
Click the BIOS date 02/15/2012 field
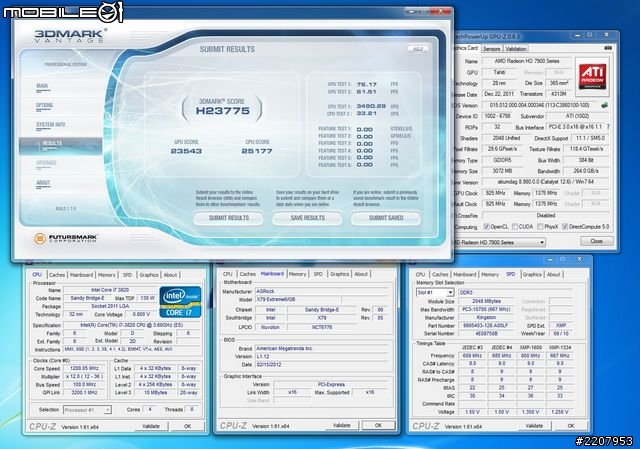click(x=321, y=365)
